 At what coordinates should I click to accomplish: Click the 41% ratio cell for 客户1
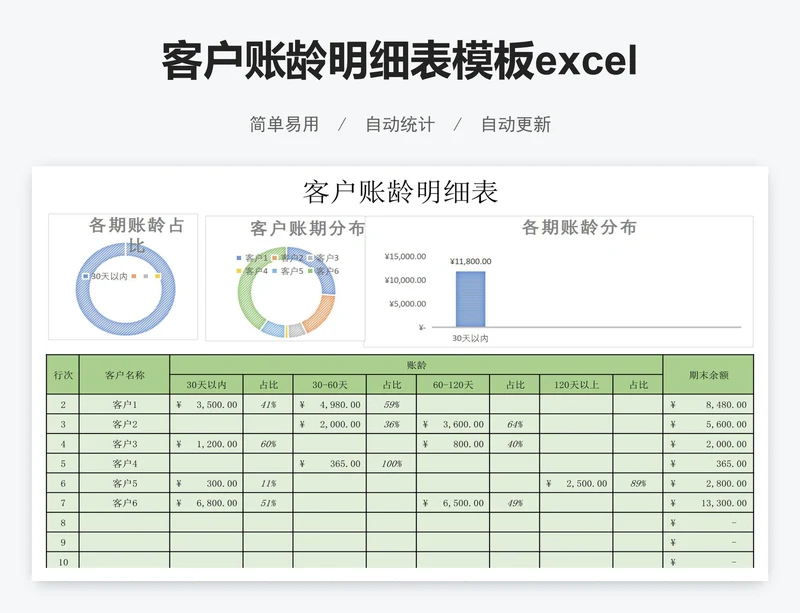tap(268, 405)
